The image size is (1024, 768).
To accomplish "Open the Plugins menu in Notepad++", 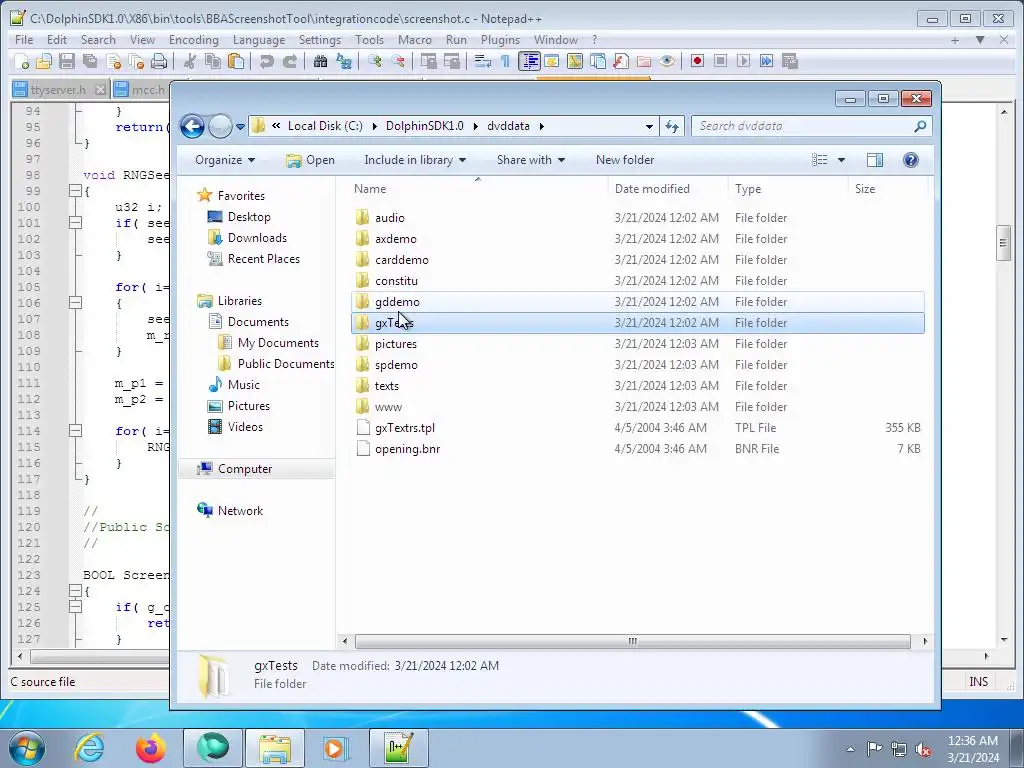I will tap(500, 40).
